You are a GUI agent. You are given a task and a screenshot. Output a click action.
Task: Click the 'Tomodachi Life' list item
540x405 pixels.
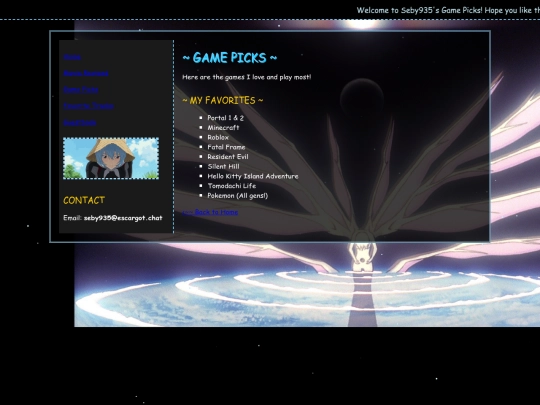232,186
